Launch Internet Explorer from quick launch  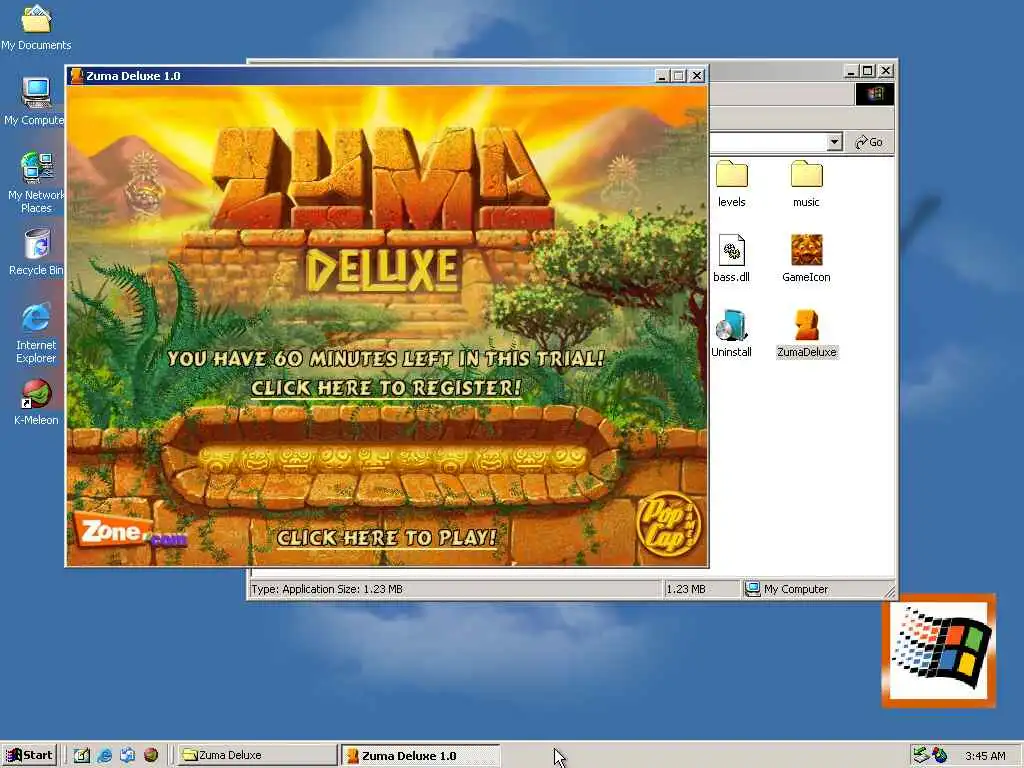click(104, 756)
